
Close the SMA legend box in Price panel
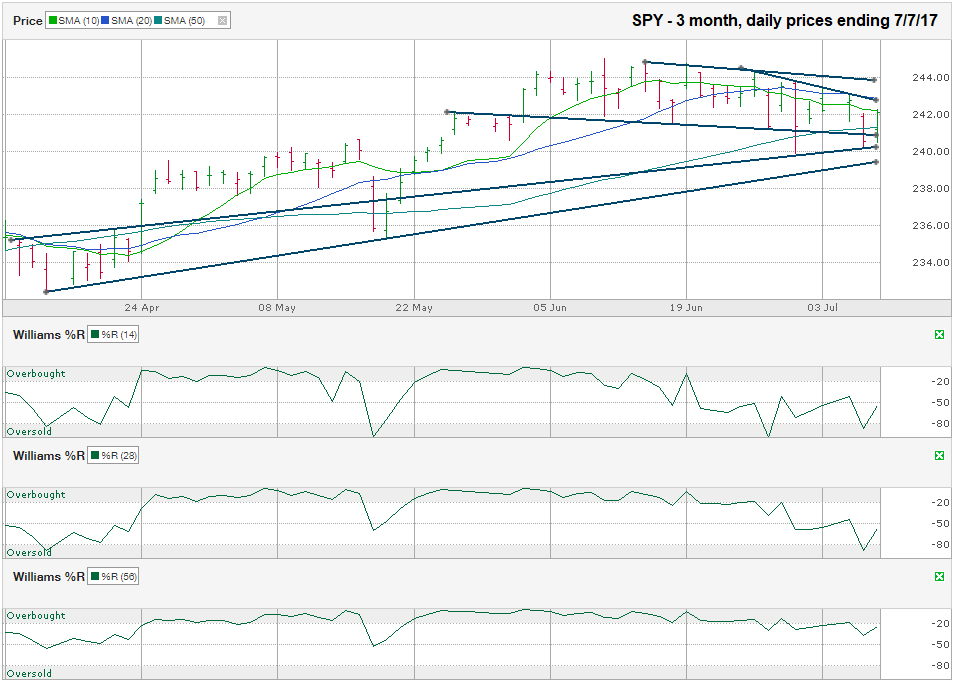point(222,21)
